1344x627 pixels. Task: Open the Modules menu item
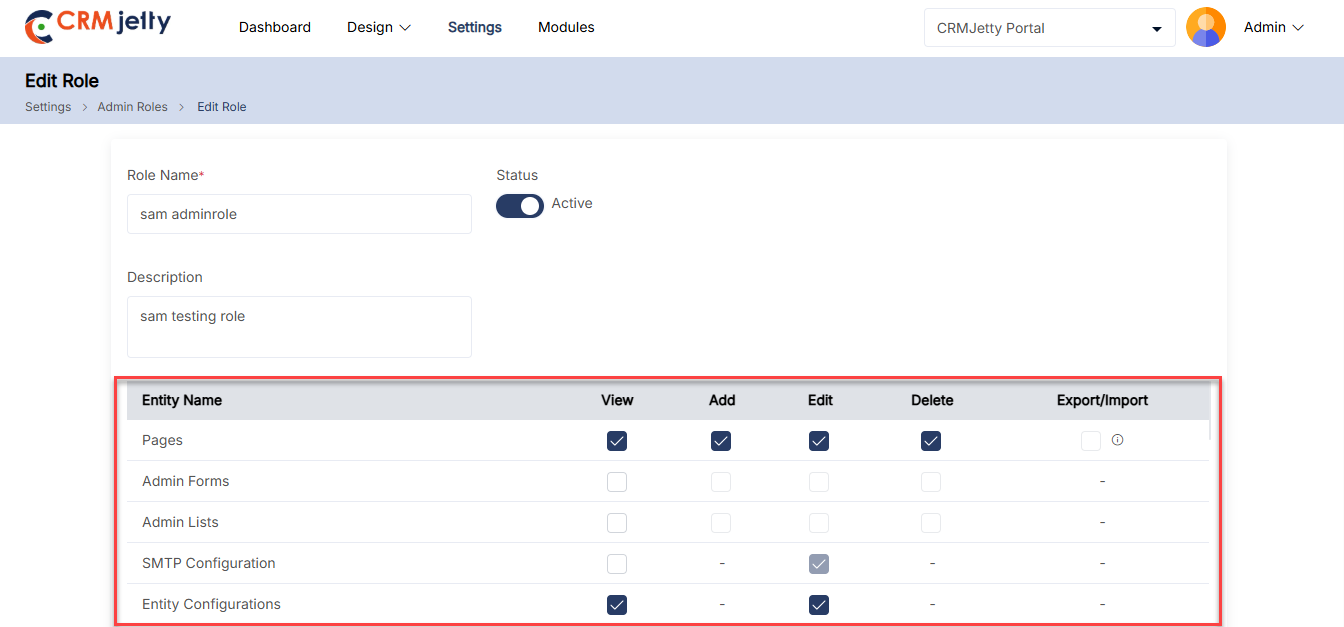point(566,28)
